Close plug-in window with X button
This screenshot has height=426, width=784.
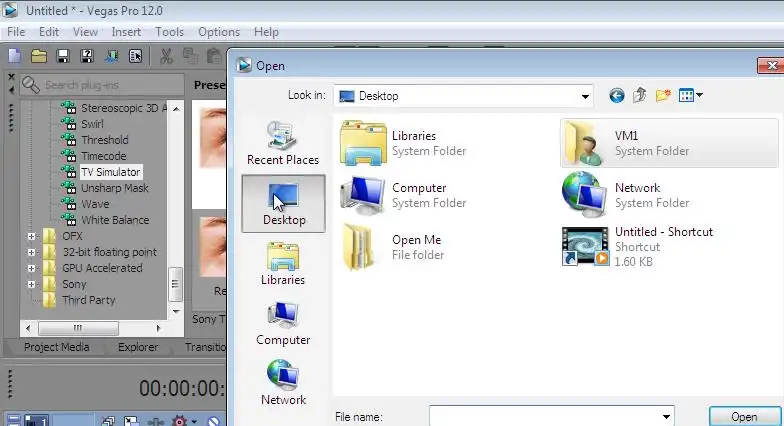[11, 77]
